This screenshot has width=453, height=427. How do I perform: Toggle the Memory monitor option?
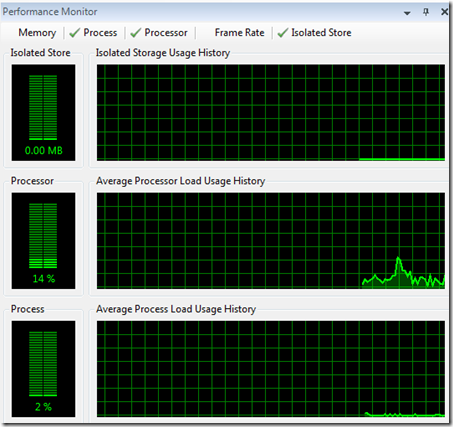coord(37,33)
